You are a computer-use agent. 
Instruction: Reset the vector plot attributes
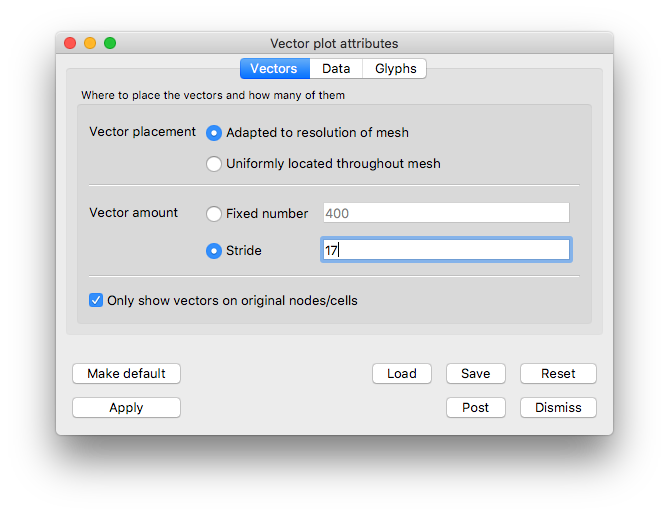(558, 374)
